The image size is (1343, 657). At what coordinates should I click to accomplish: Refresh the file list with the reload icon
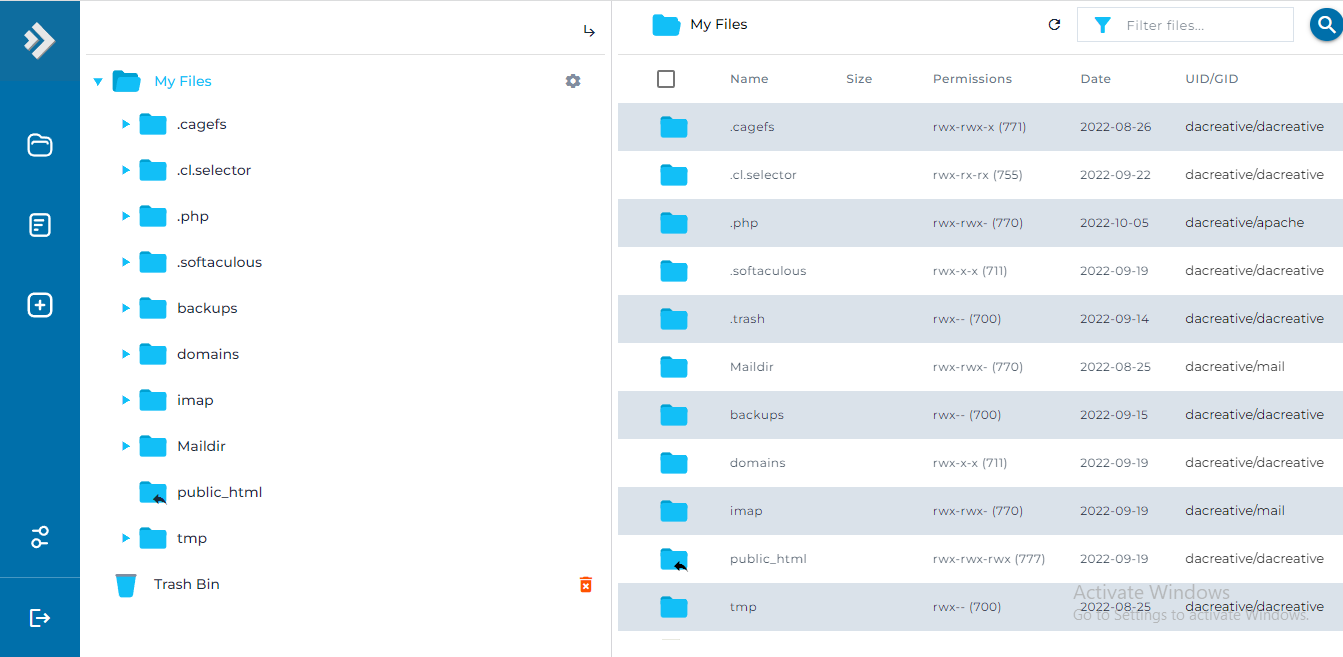(x=1054, y=24)
